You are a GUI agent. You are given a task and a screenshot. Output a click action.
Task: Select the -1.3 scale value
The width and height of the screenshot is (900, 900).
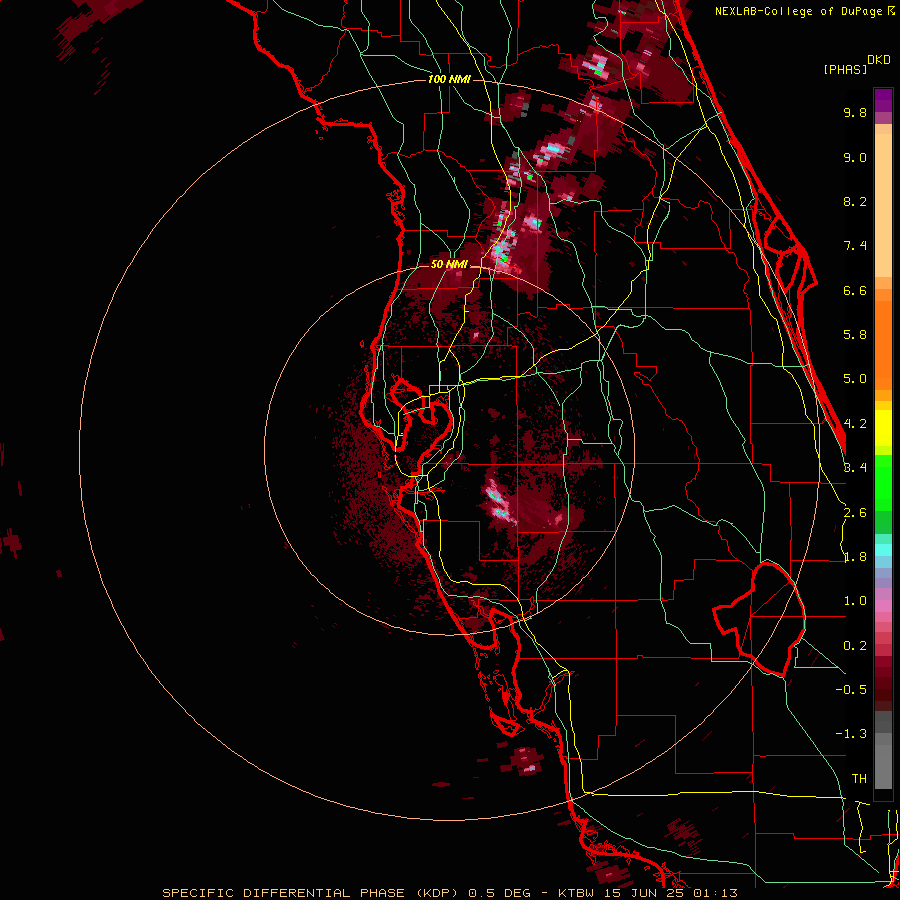coord(851,734)
